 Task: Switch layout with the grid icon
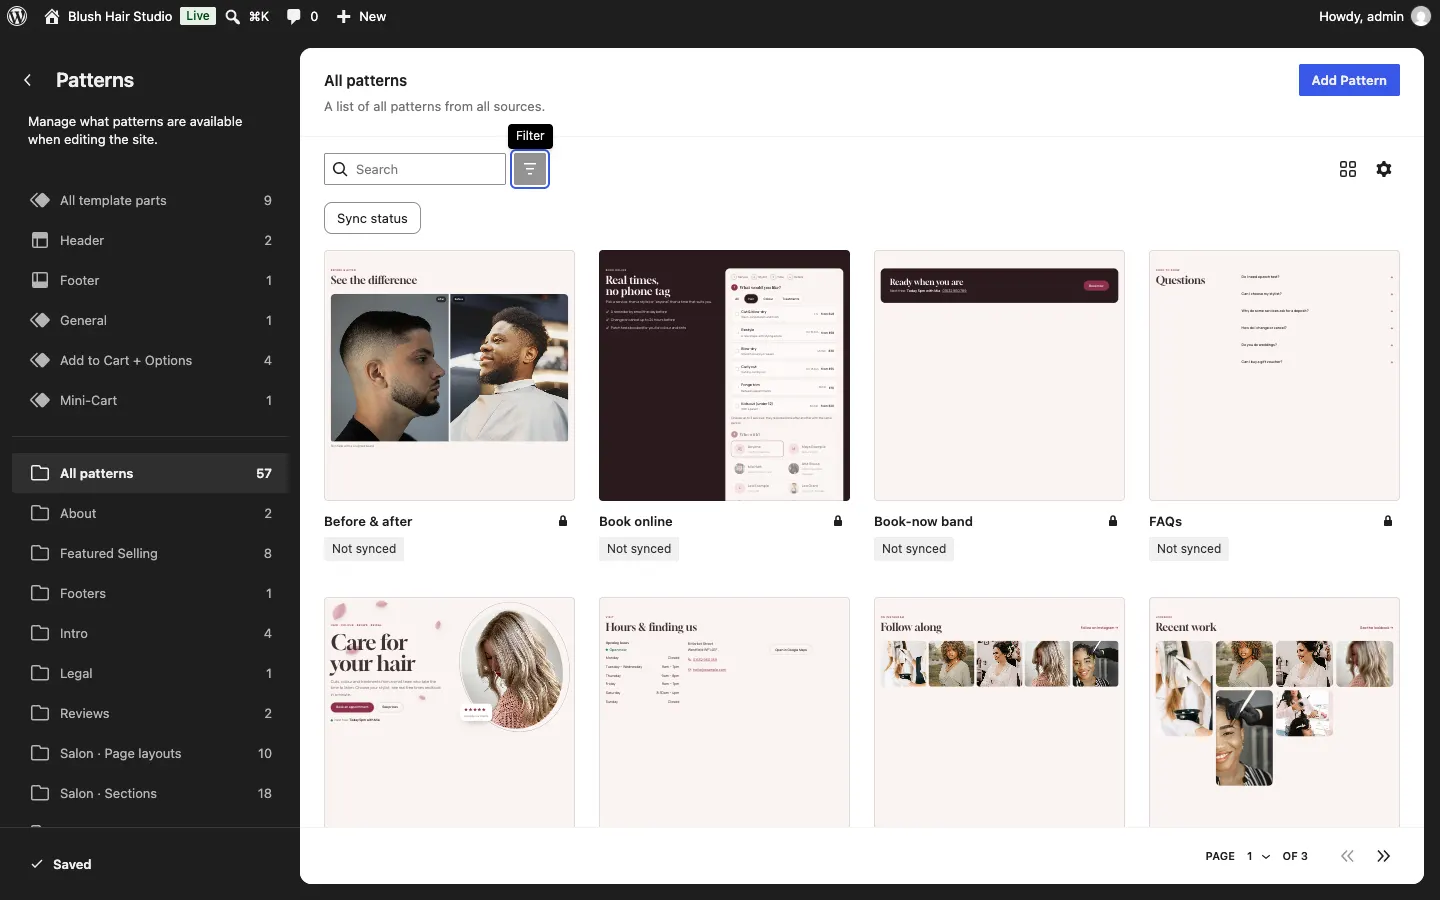(1348, 169)
